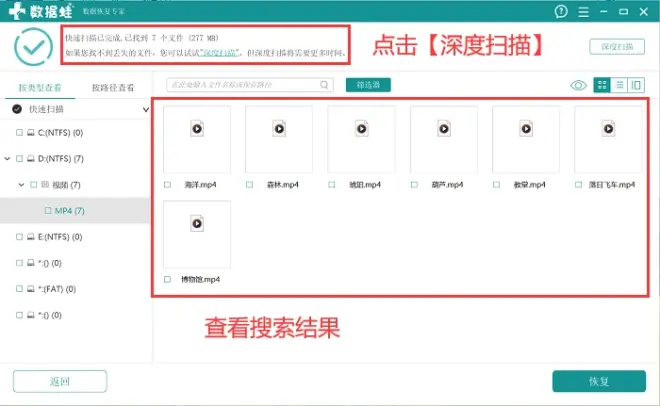Switch to detail pane view
This screenshot has height=406, width=660.
(x=636, y=85)
